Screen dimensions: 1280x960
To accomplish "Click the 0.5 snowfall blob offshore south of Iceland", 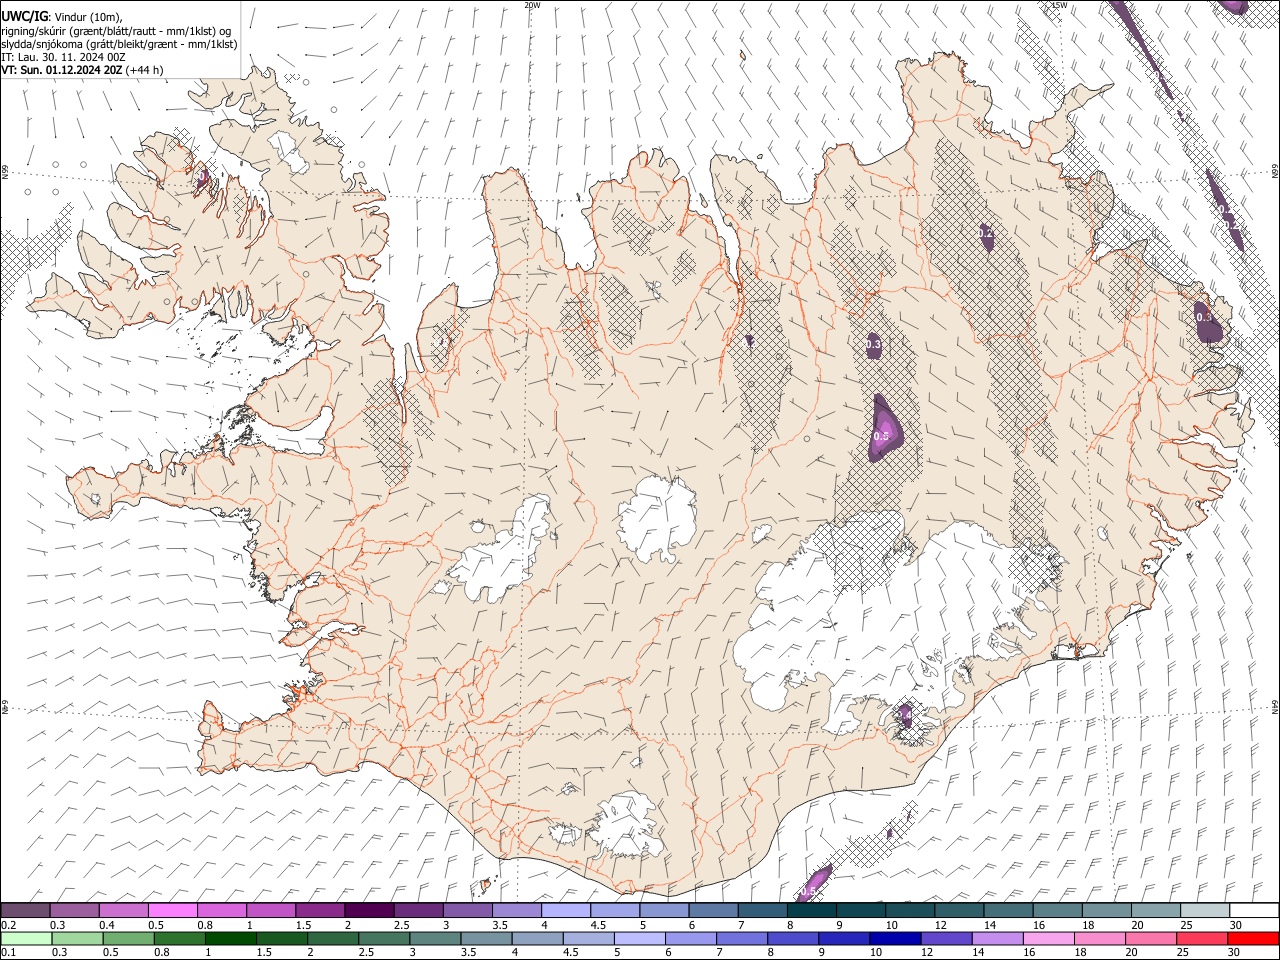I will coord(815,883).
